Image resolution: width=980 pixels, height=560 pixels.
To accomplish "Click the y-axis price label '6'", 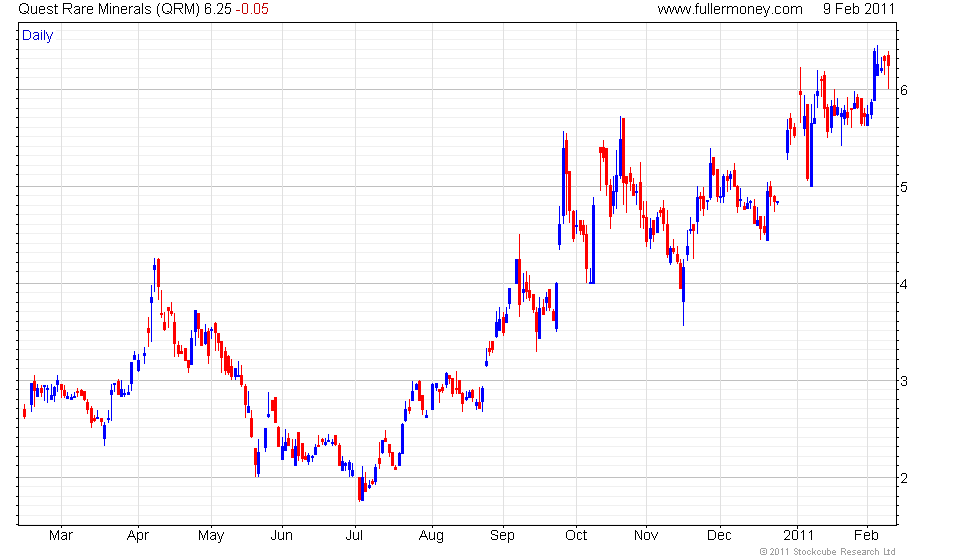I will coord(904,91).
